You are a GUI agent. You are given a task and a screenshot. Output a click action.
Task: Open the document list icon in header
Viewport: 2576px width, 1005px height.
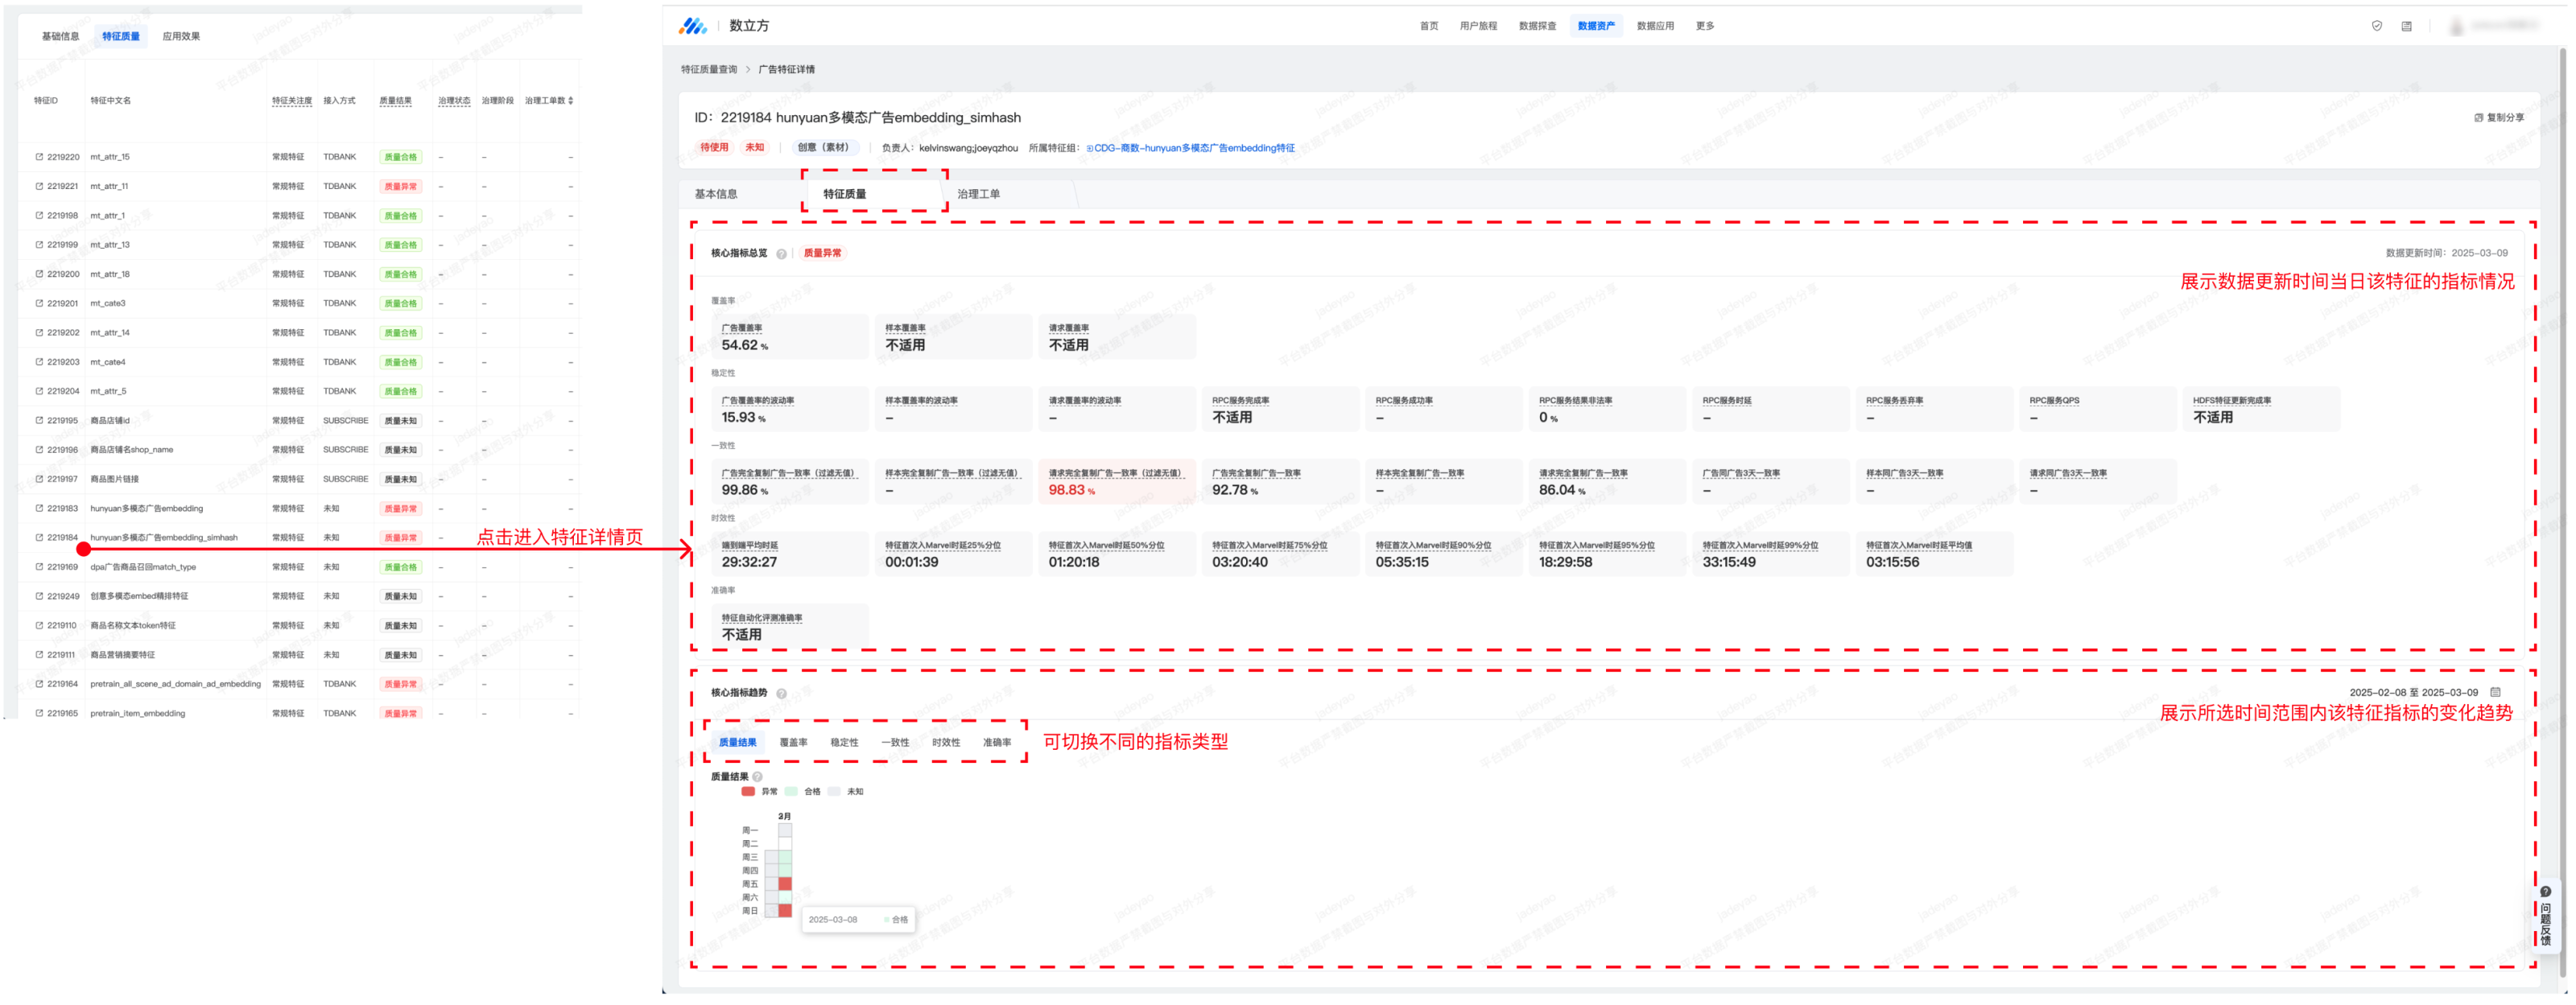point(2406,26)
